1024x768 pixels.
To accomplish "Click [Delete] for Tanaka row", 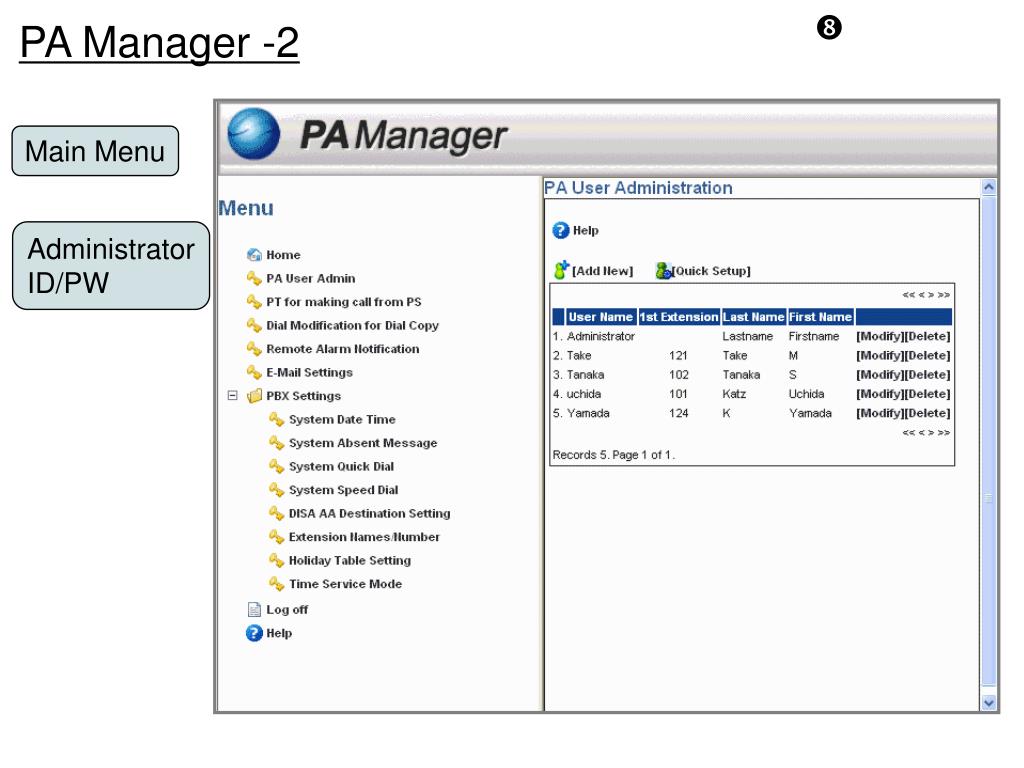I will [927, 375].
